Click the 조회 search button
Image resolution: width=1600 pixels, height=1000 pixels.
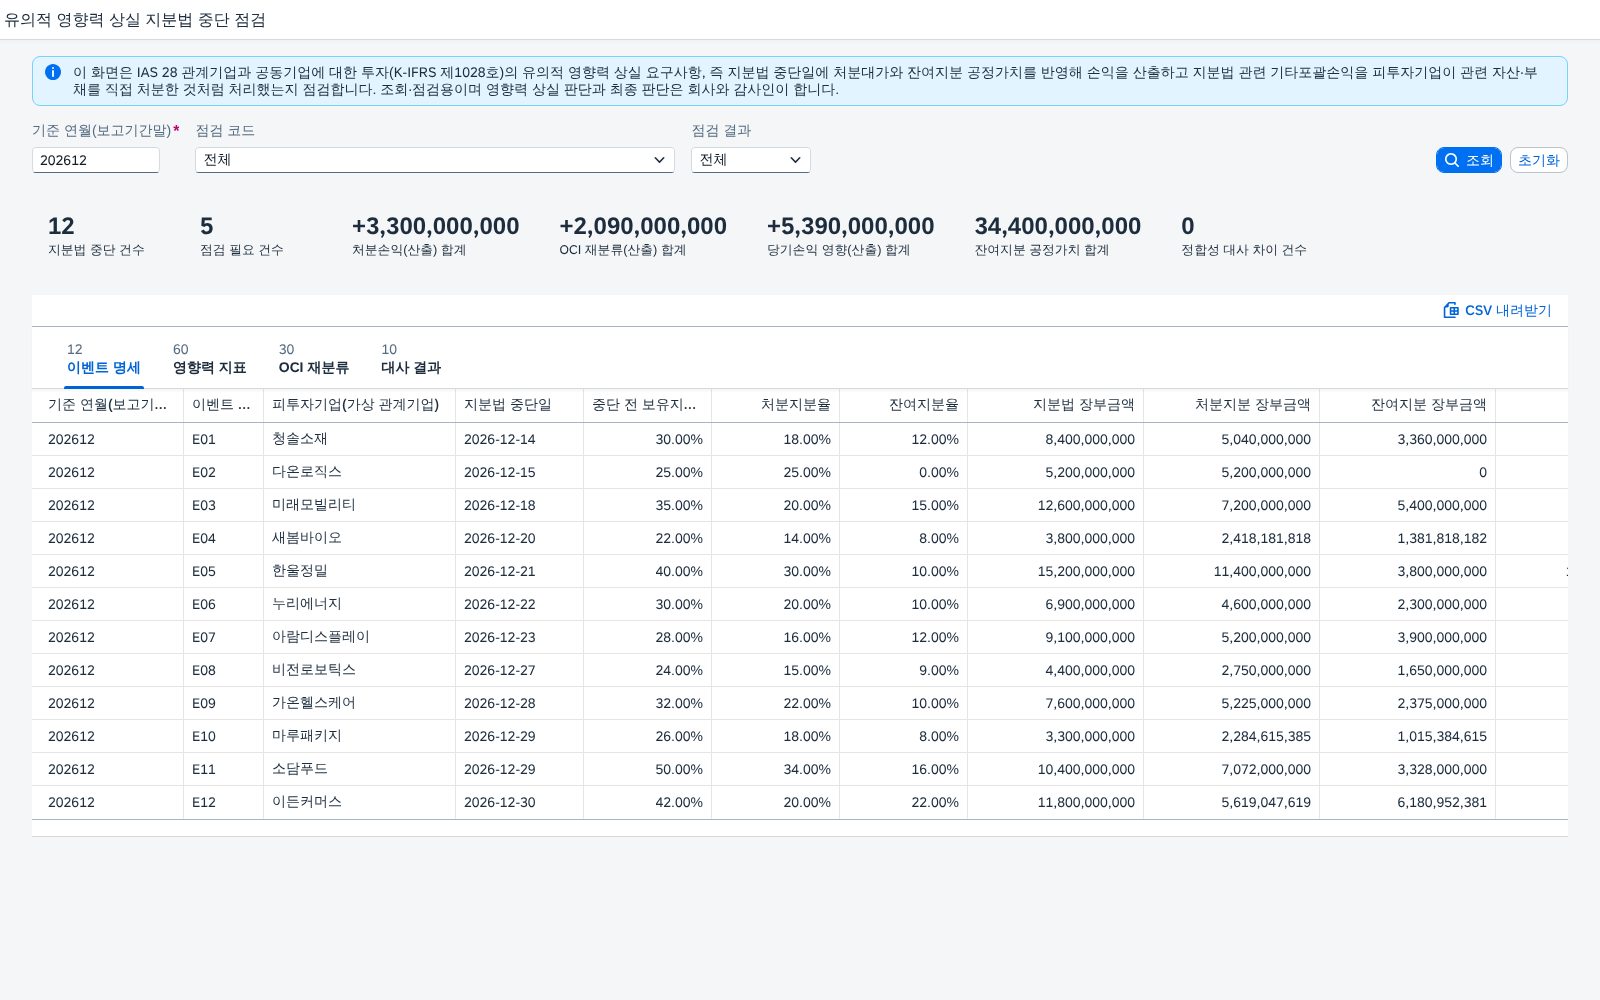(x=1468, y=160)
